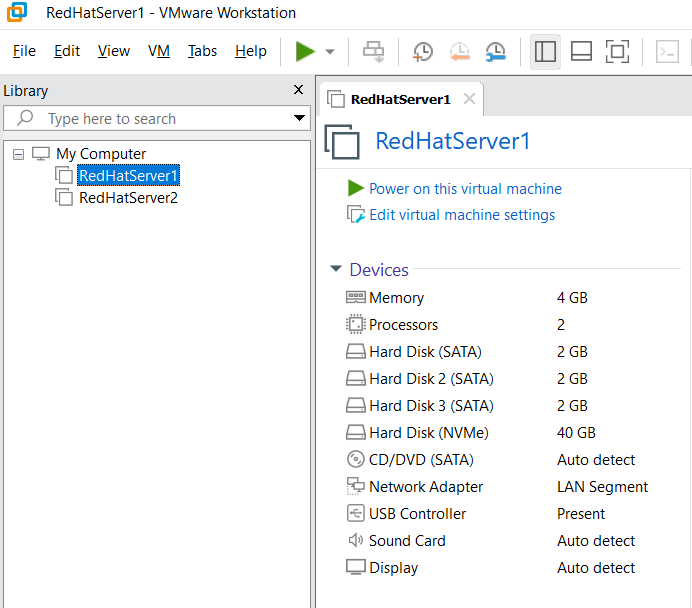Click Power on this virtual machine link

pyautogui.click(x=465, y=189)
